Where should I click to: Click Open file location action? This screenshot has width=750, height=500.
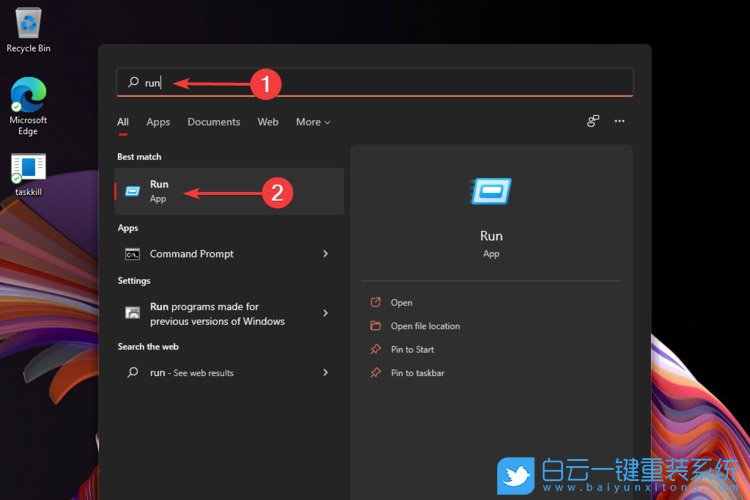(425, 326)
